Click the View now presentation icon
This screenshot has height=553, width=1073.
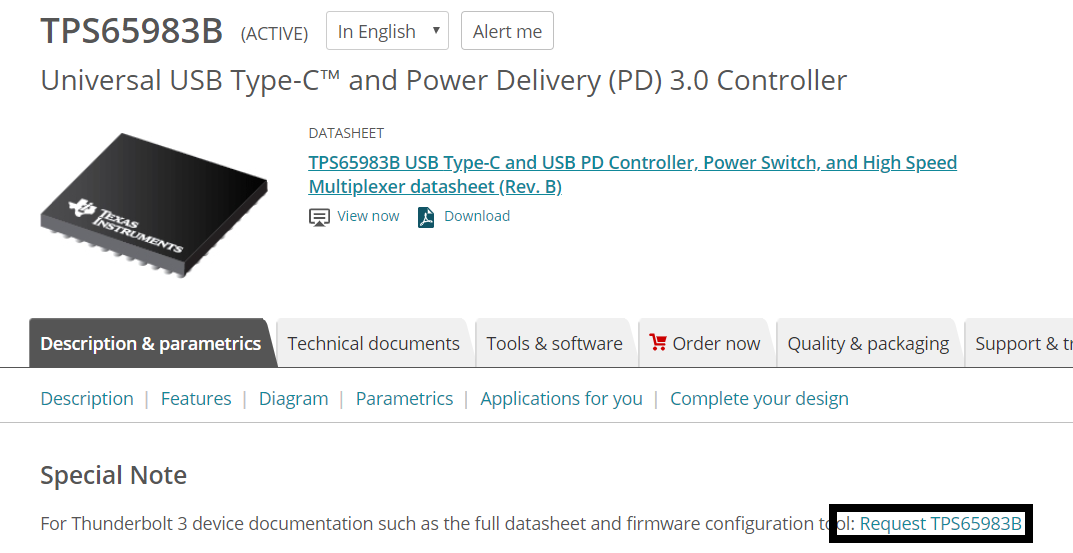pyautogui.click(x=319, y=218)
